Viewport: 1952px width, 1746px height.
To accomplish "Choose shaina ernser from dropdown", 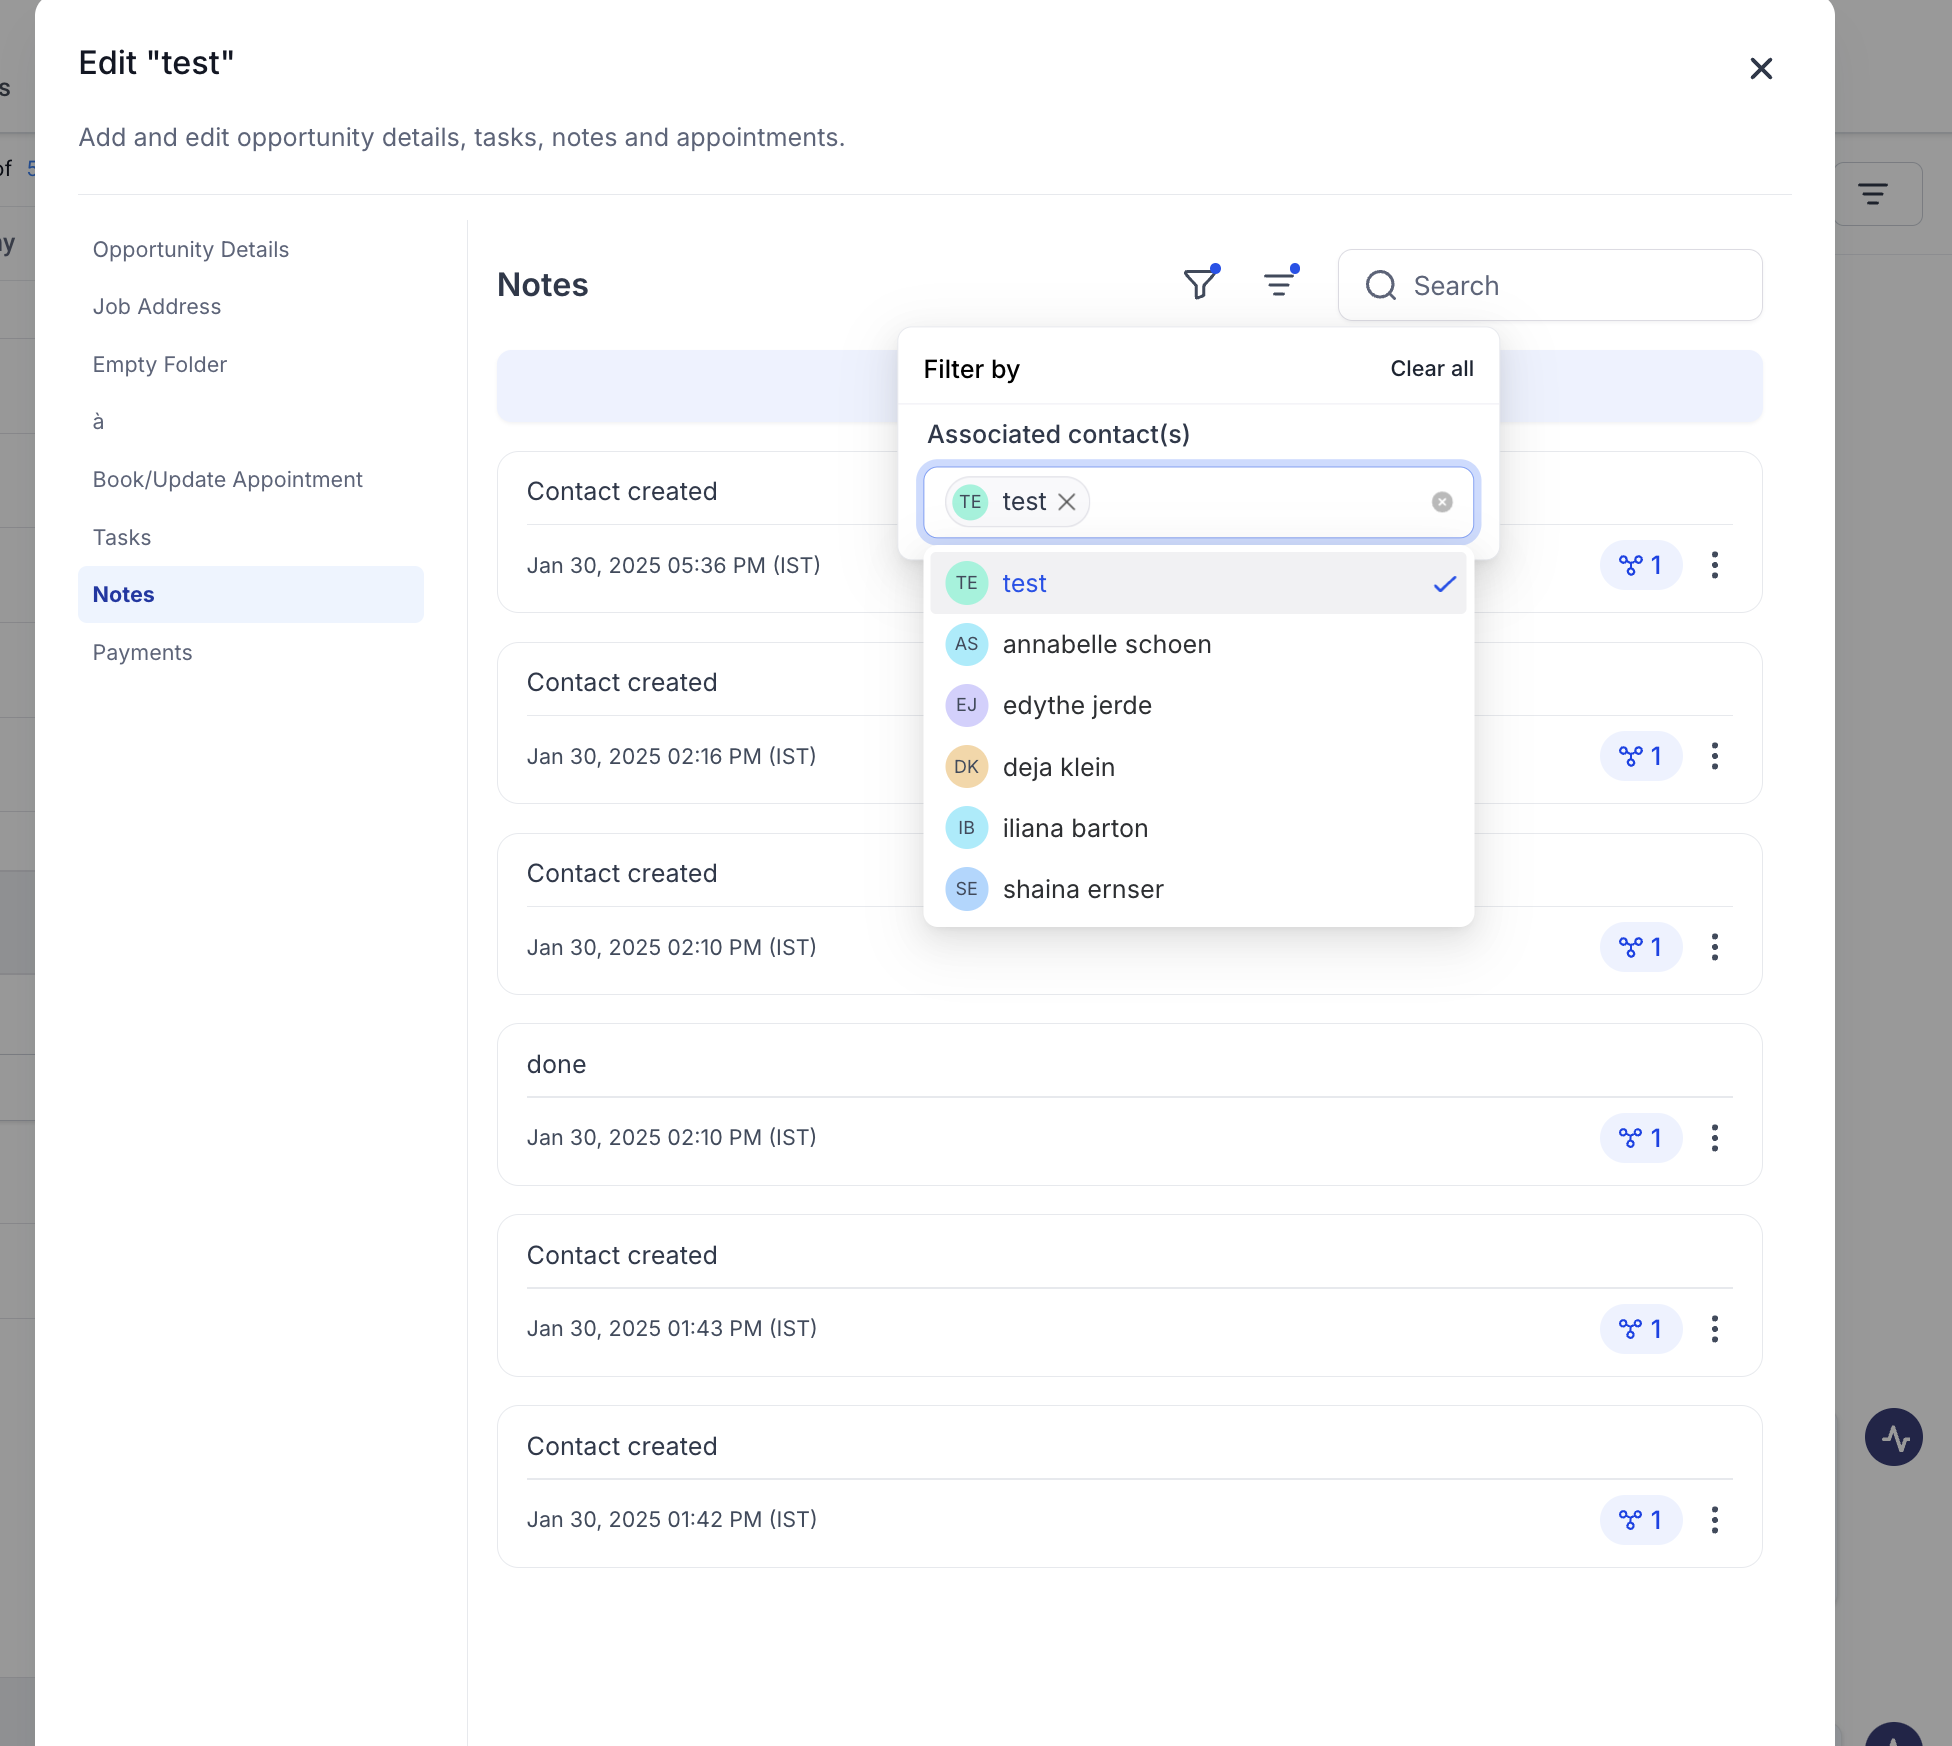I will click(1082, 889).
